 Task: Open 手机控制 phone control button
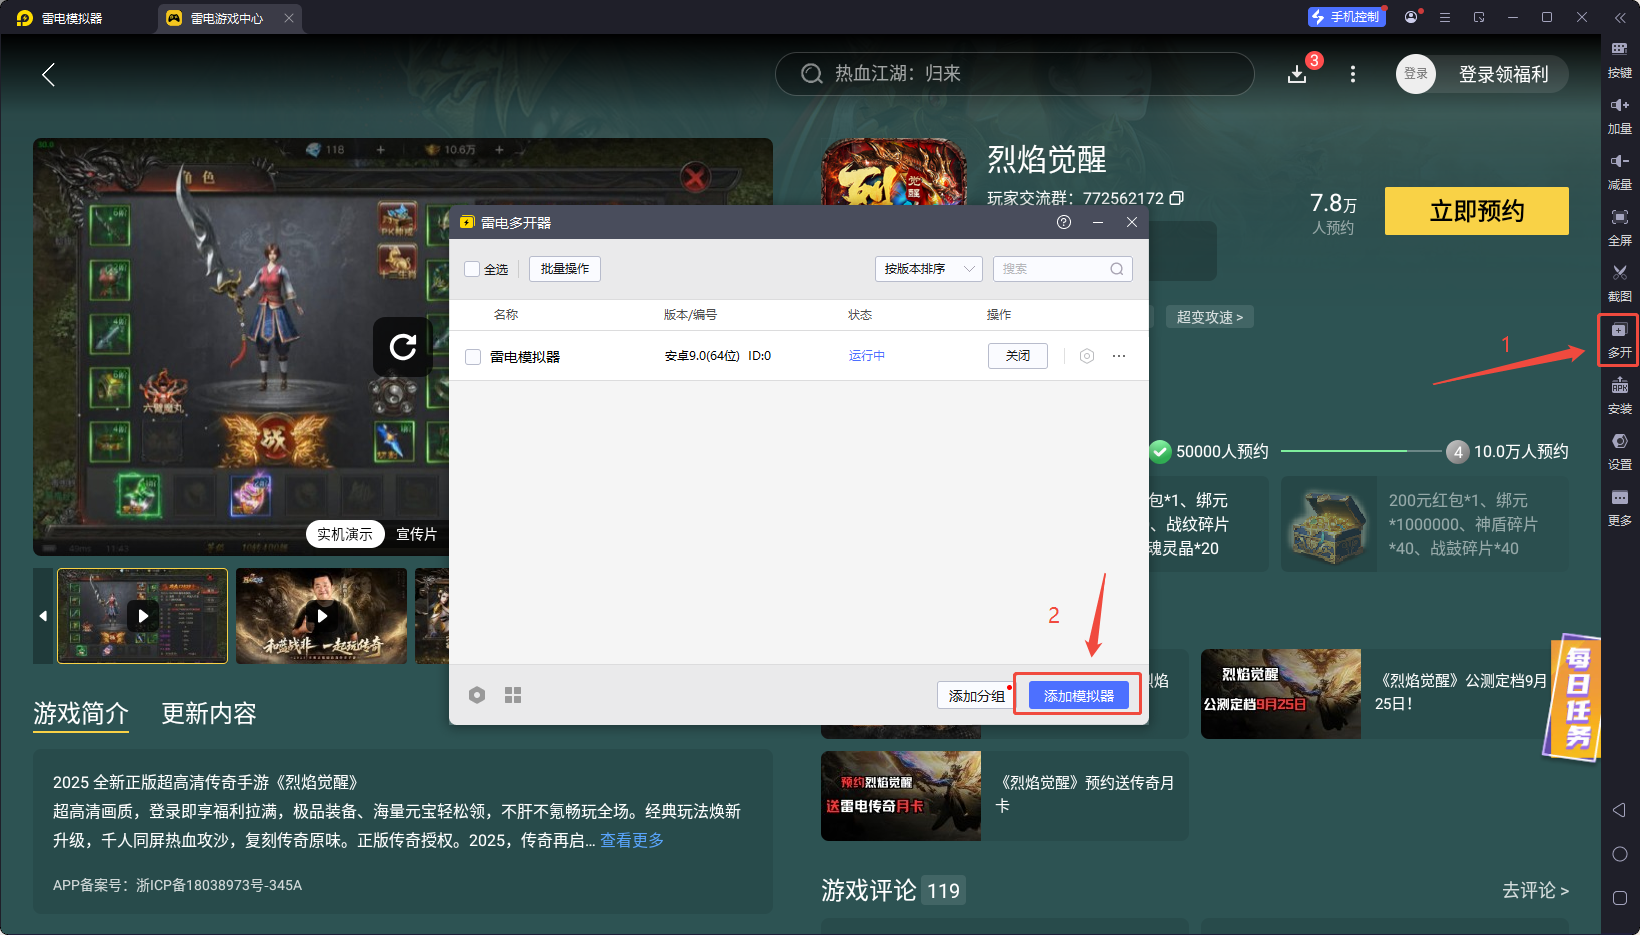(1346, 17)
